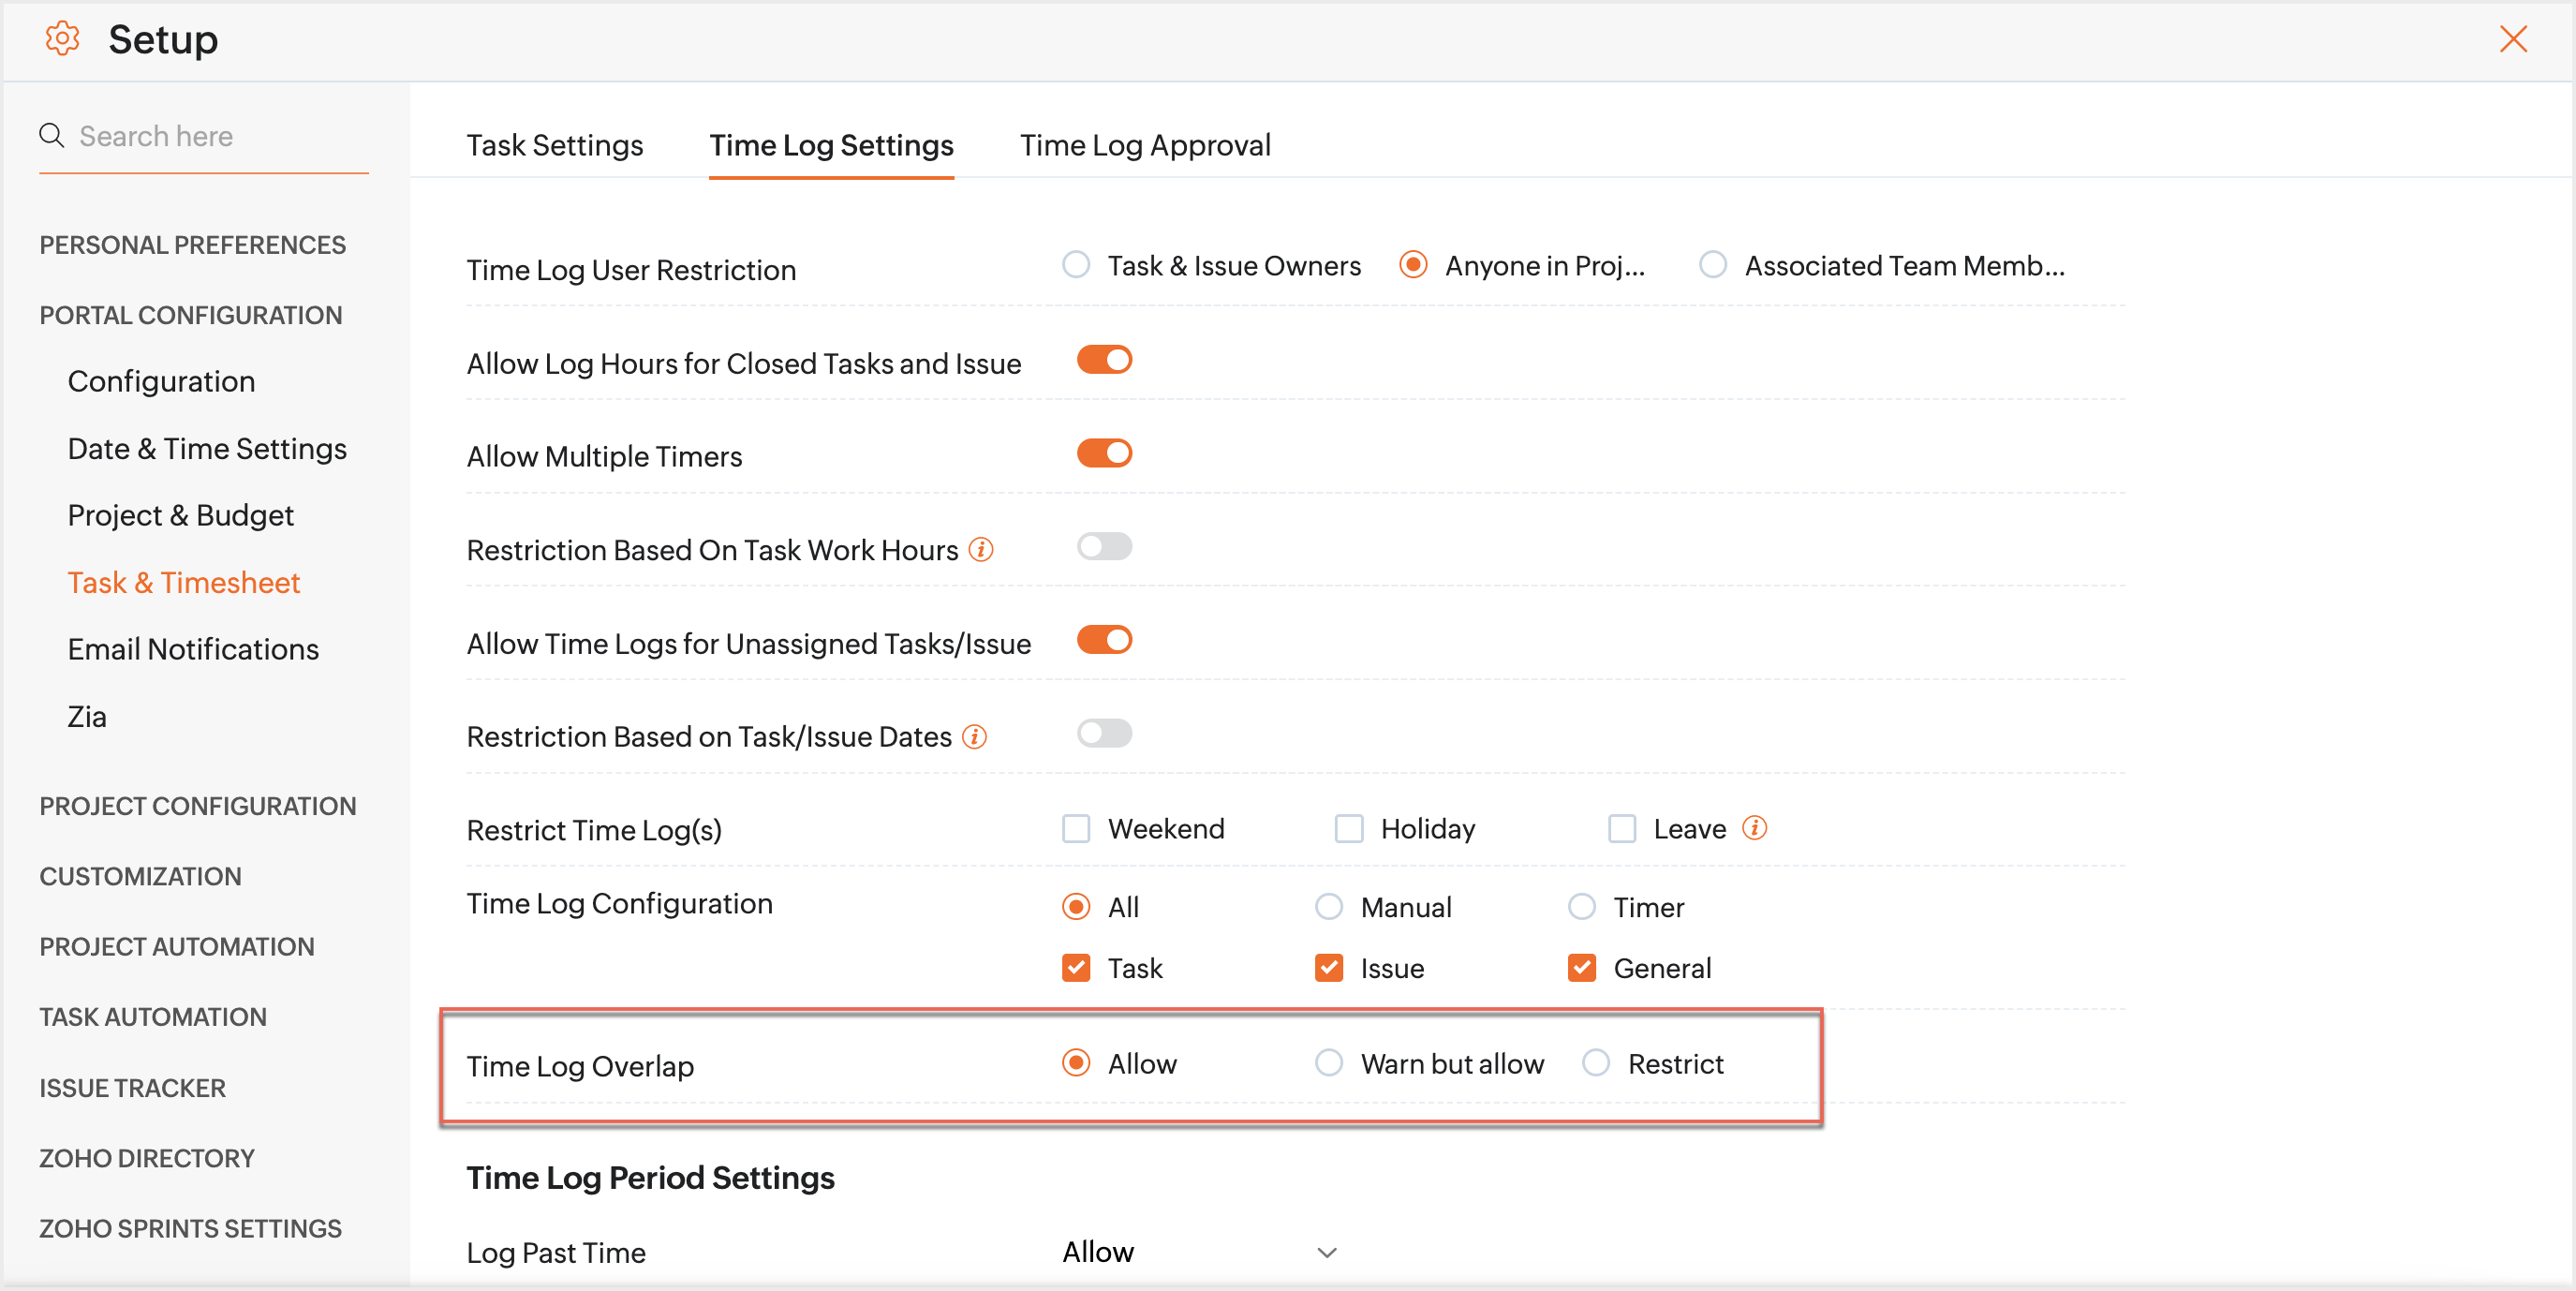Go to Date & Time Settings
Image resolution: width=2576 pixels, height=1291 pixels.
207,448
